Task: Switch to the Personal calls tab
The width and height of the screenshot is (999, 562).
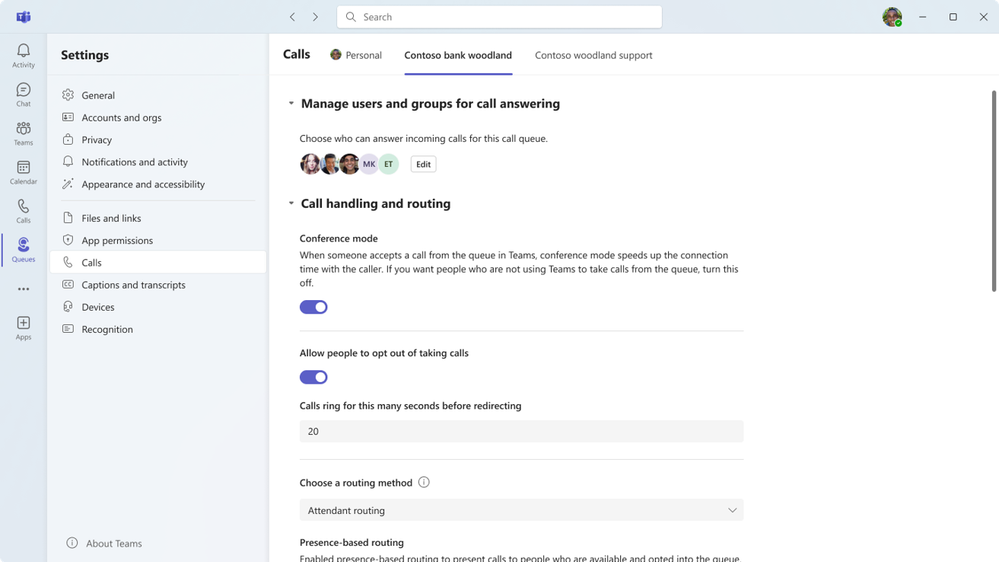Action: (x=356, y=55)
